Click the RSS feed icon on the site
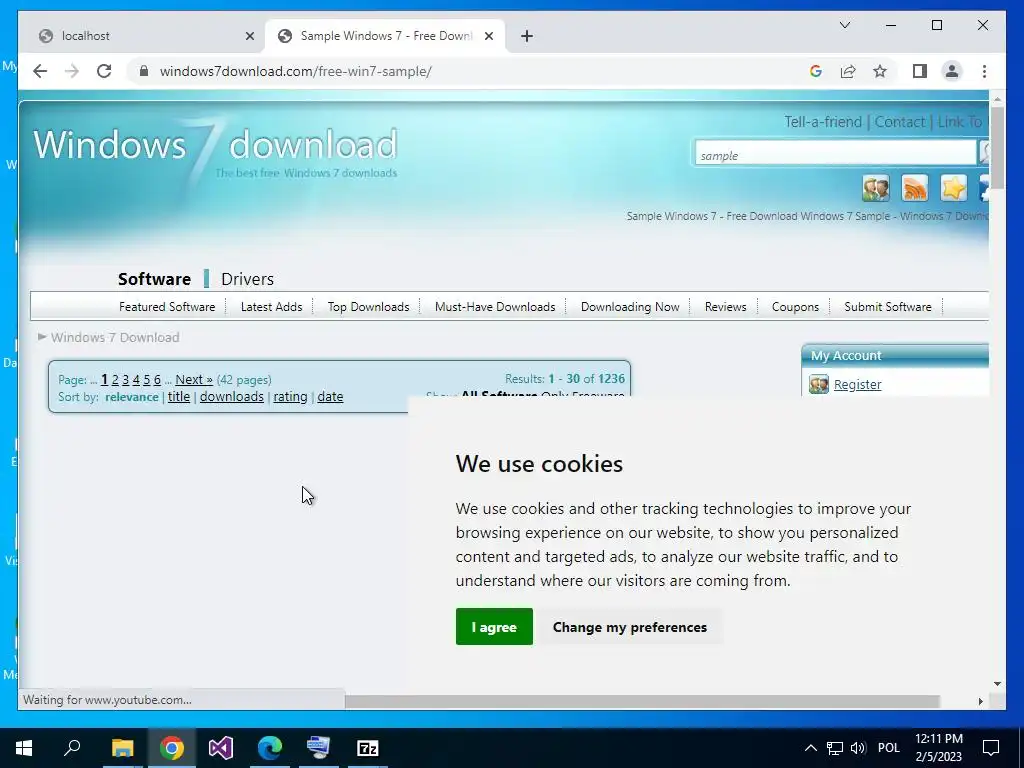This screenshot has width=1024, height=768. [914, 188]
